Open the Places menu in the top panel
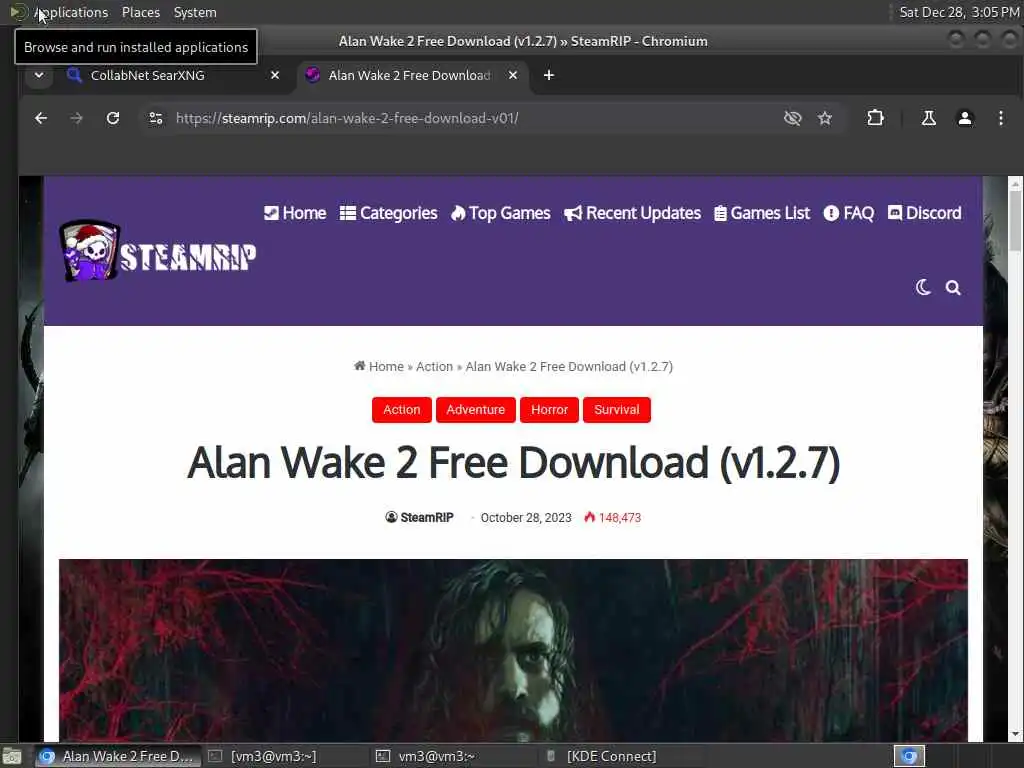Image resolution: width=1024 pixels, height=768 pixels. click(x=140, y=12)
